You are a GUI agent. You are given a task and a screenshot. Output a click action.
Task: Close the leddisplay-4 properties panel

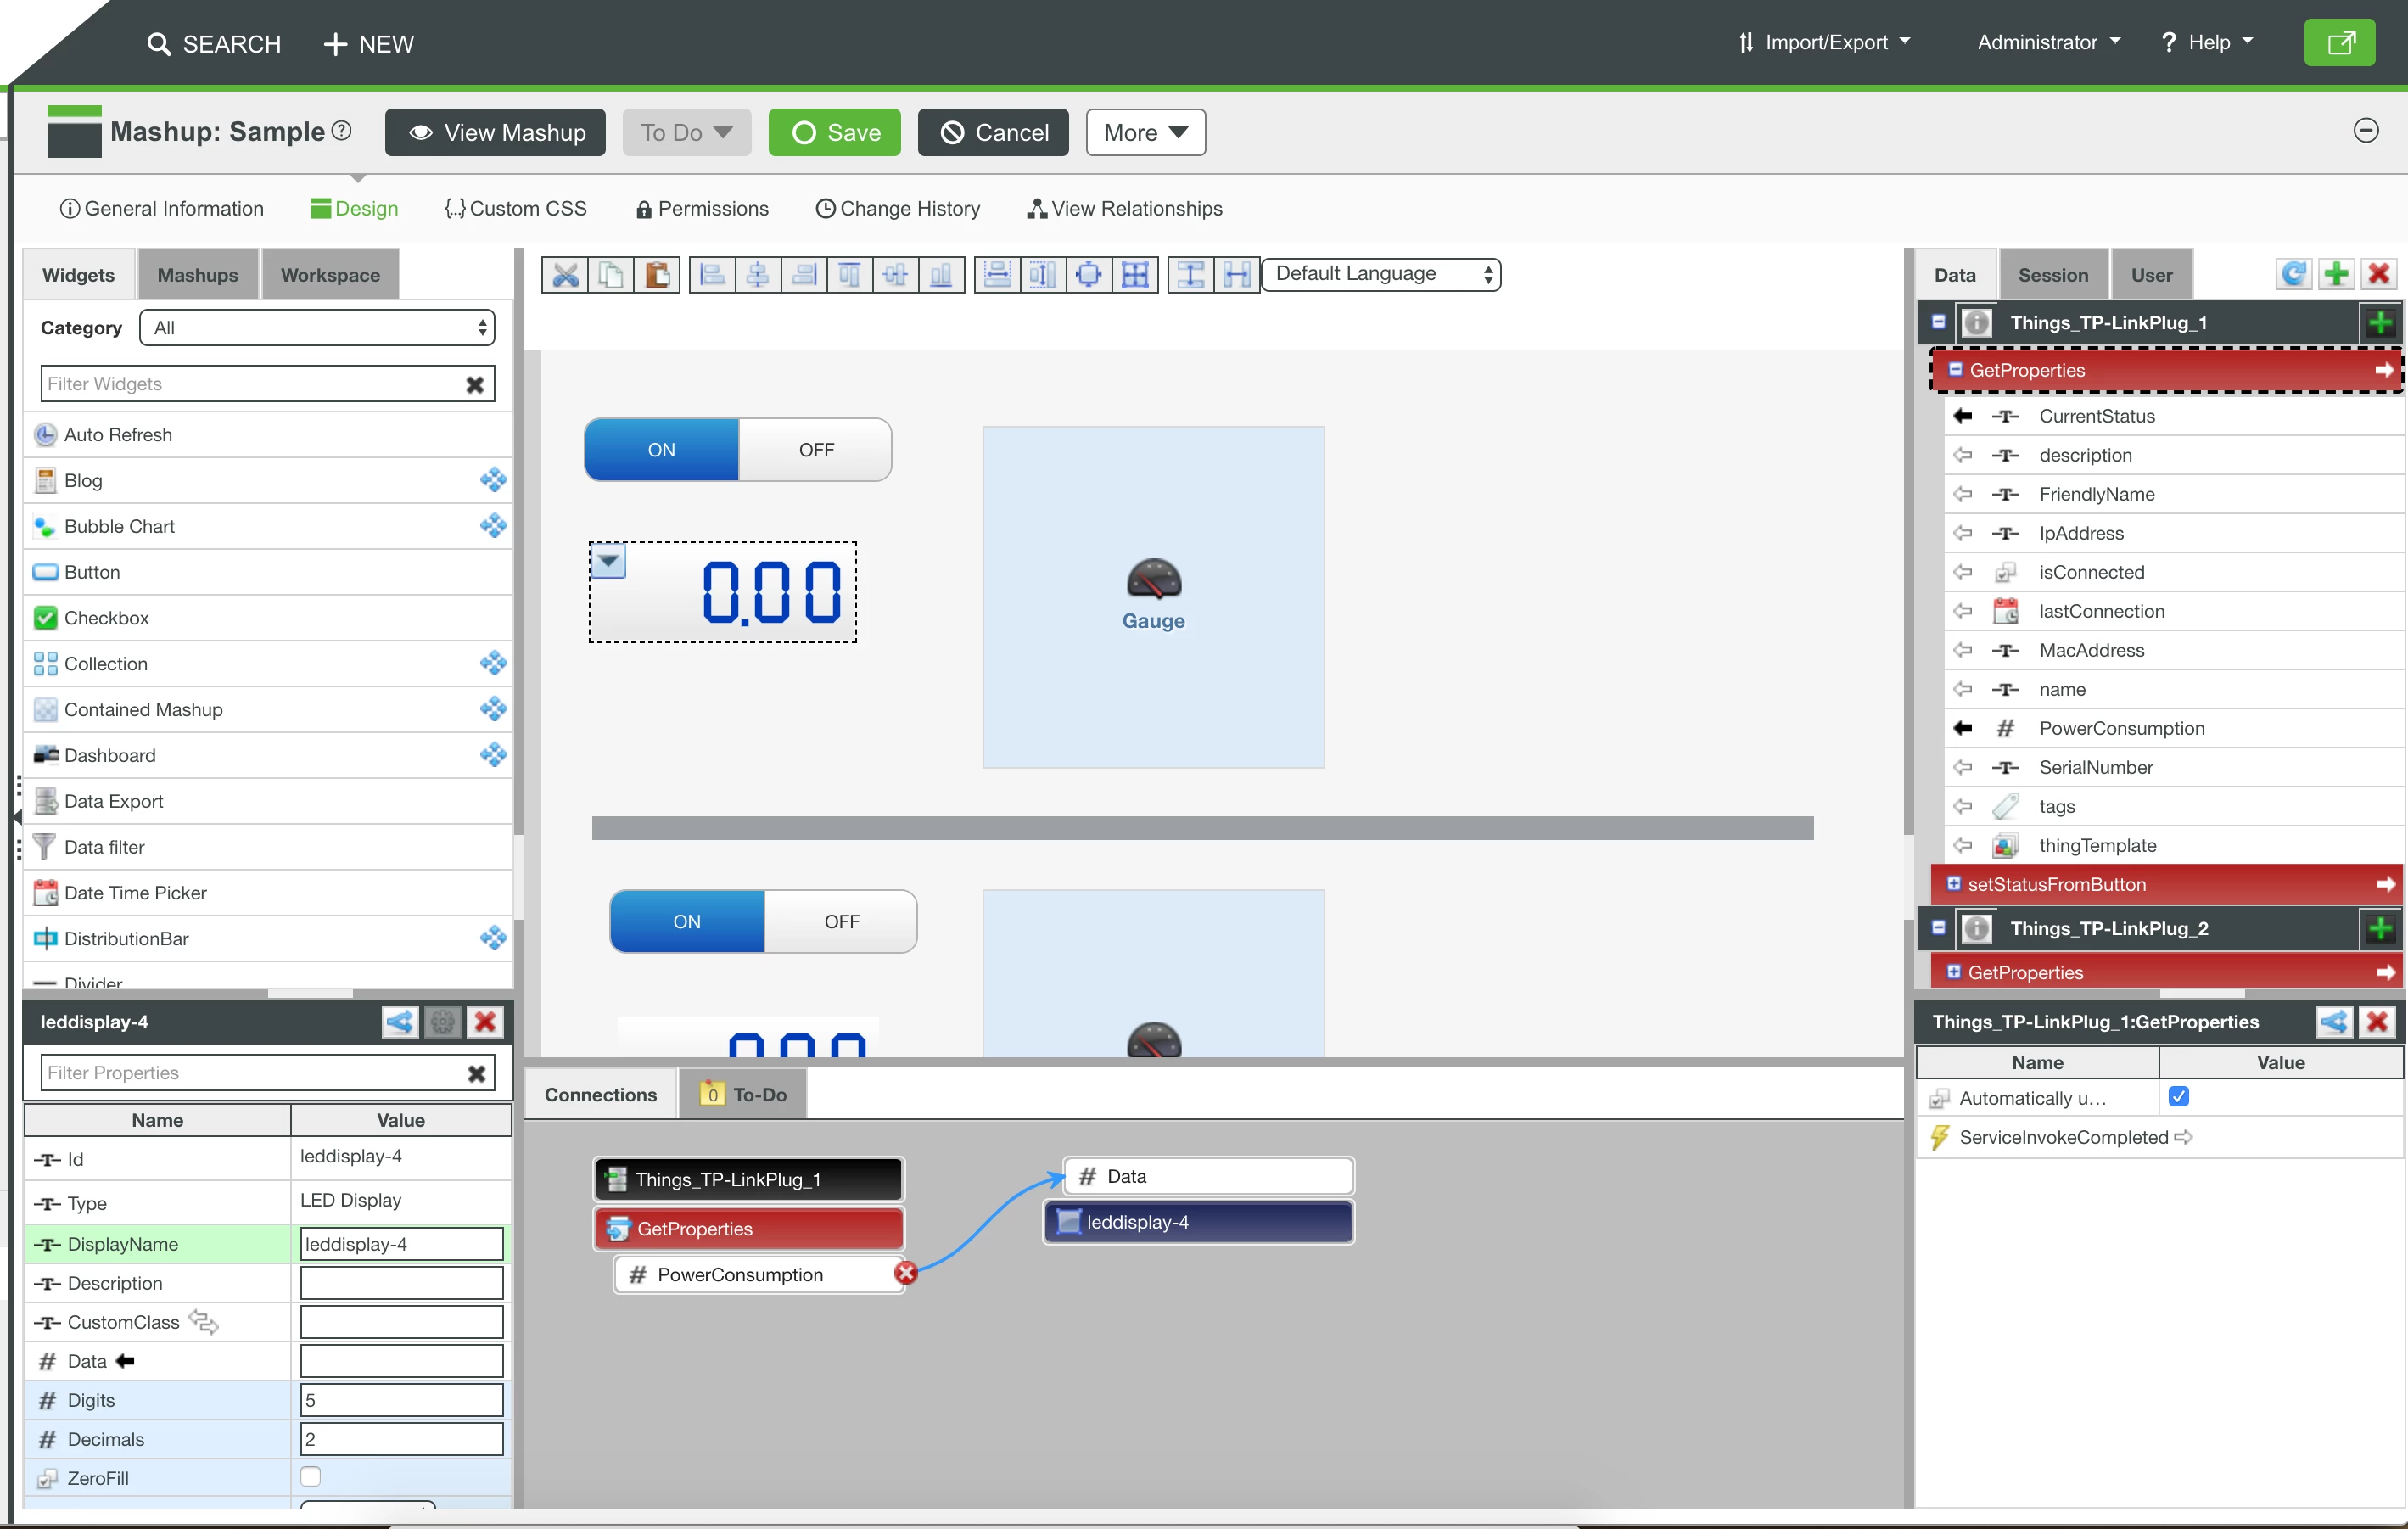(x=485, y=1022)
